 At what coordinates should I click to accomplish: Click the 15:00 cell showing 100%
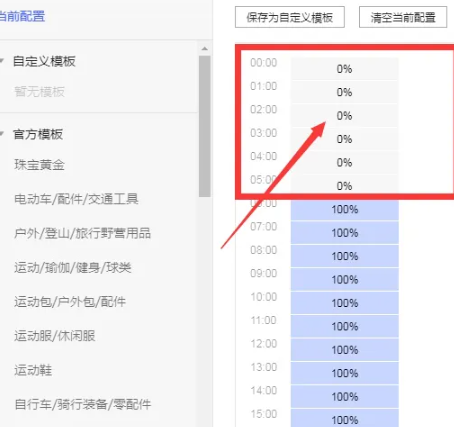point(345,418)
